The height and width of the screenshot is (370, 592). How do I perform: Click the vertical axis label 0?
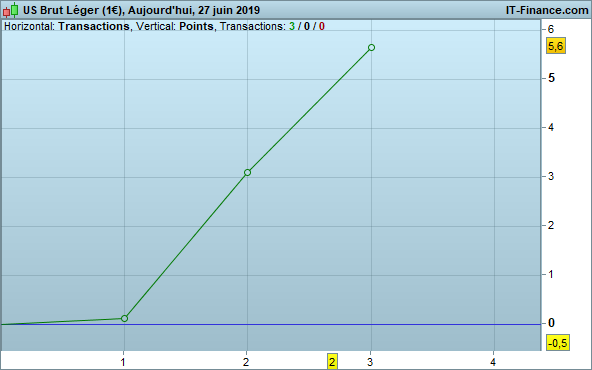[x=551, y=323]
